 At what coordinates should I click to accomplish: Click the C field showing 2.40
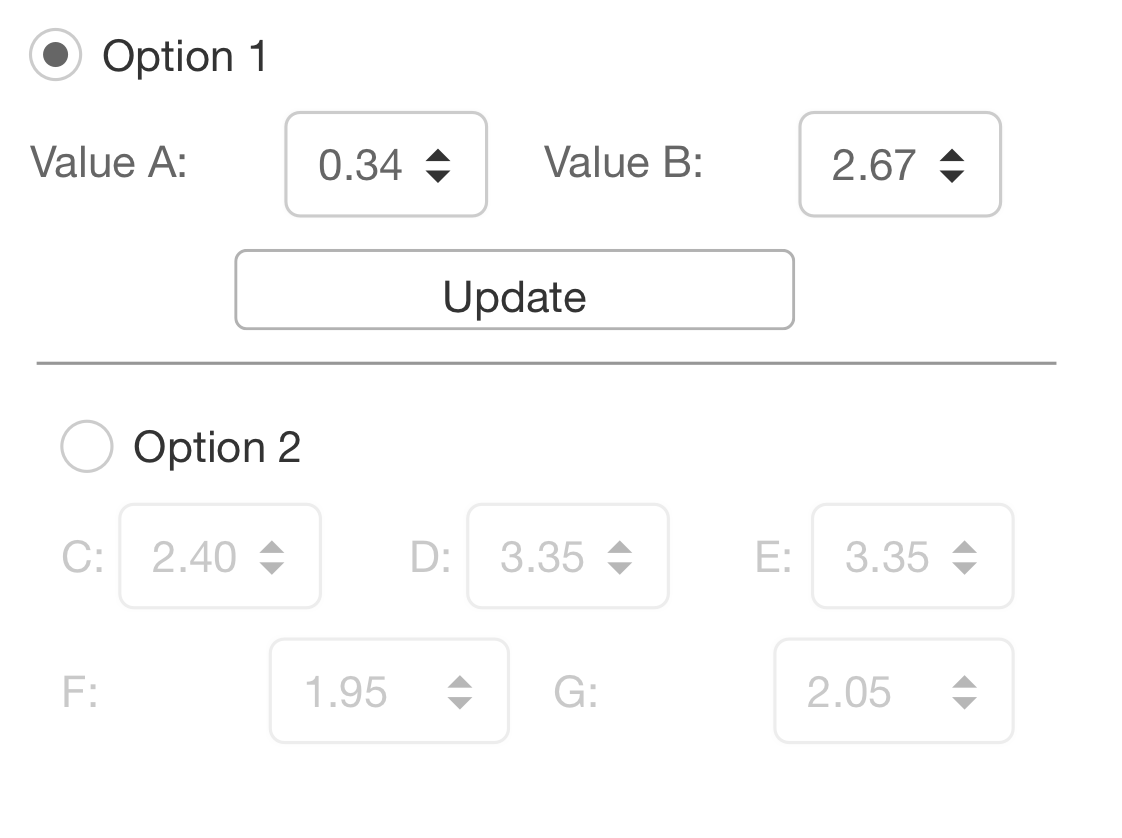194,557
